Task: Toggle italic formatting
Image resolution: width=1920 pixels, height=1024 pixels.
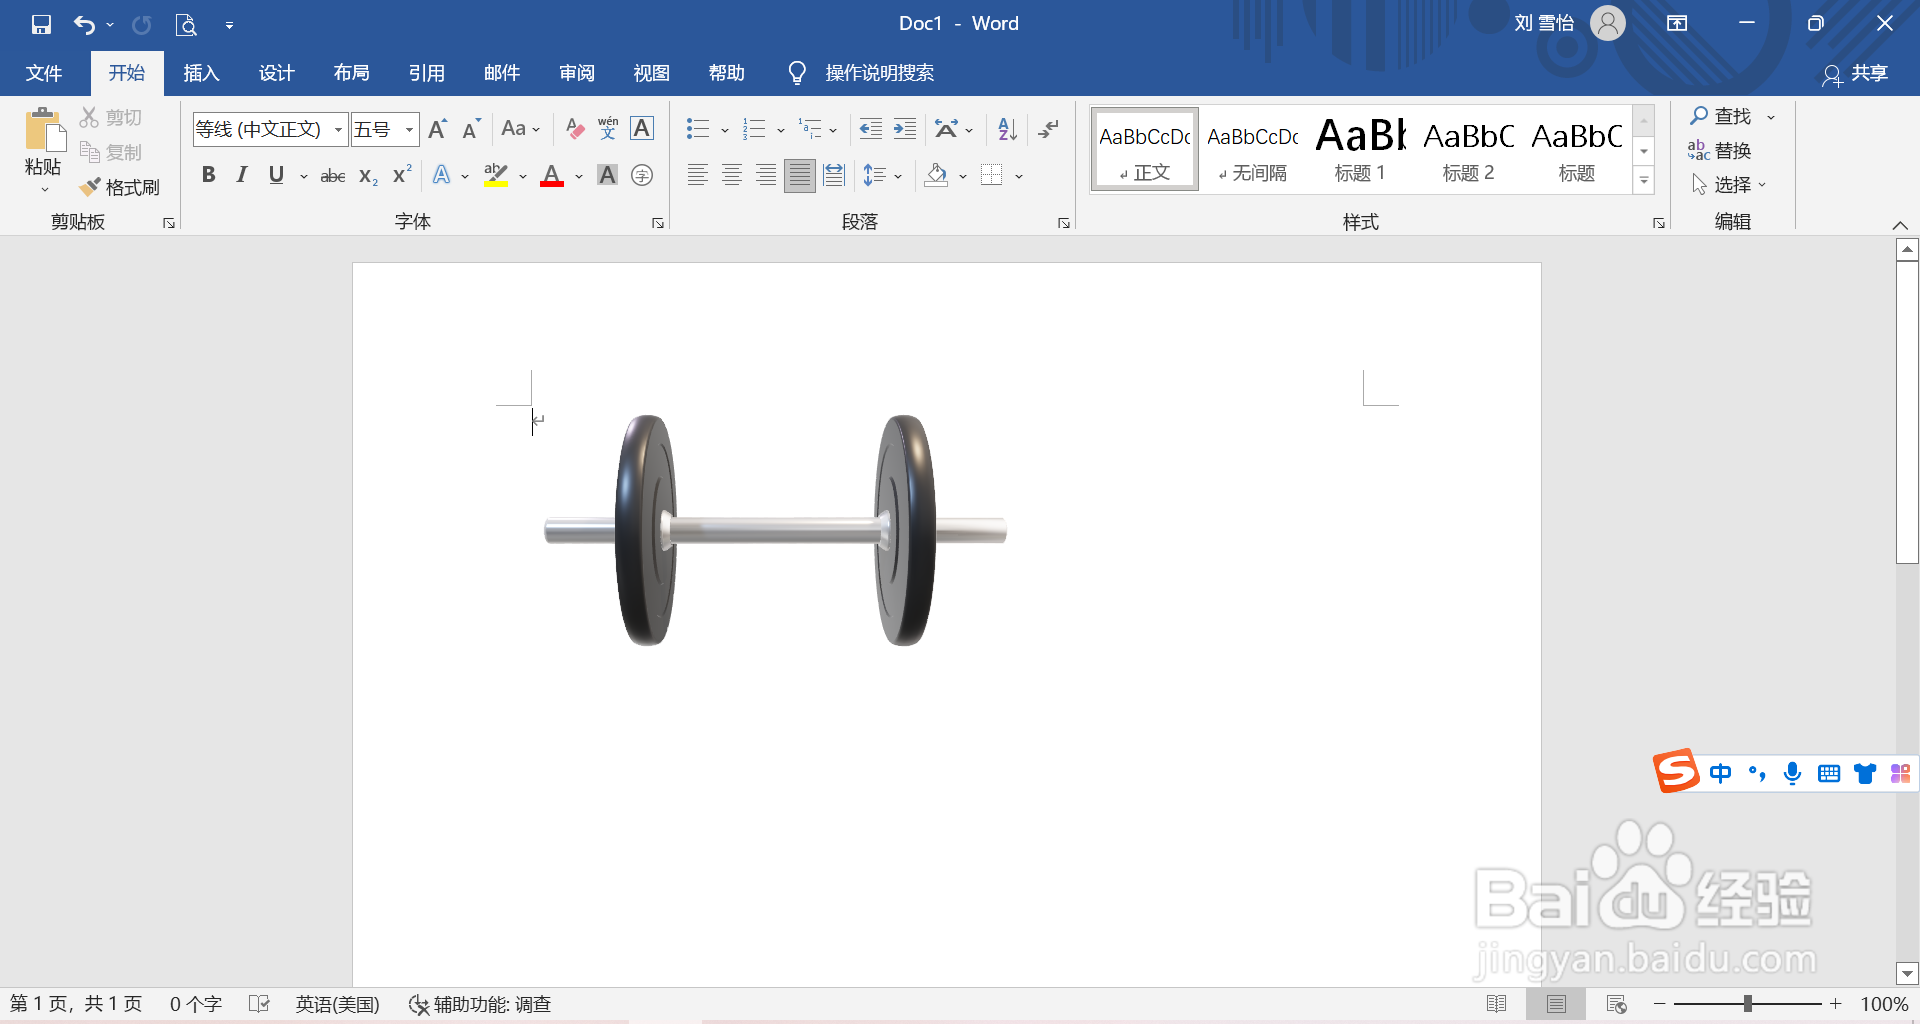Action: point(240,174)
